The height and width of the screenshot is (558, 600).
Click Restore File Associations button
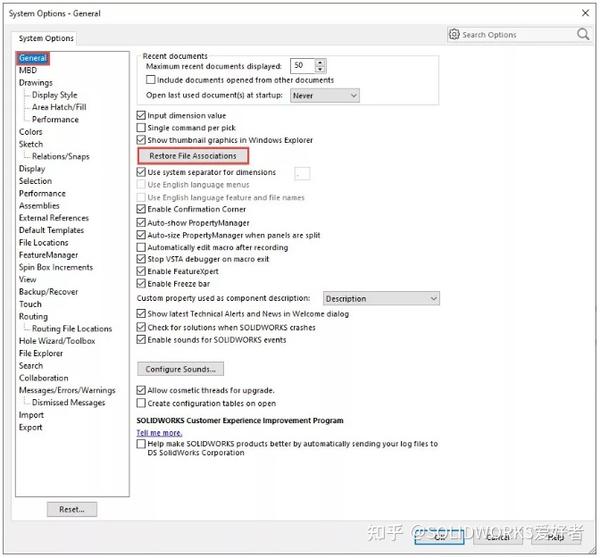193,156
